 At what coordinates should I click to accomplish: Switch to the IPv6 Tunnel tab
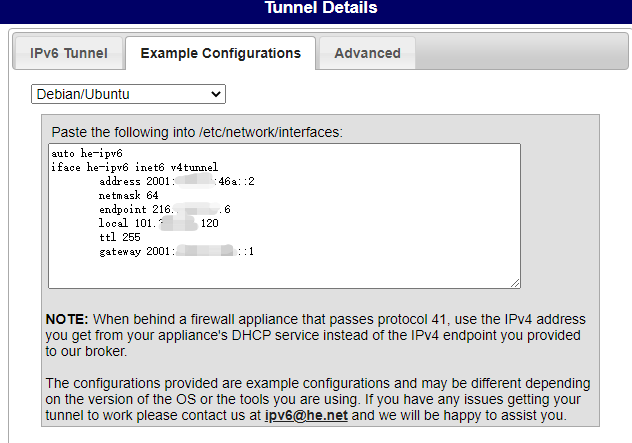point(68,53)
